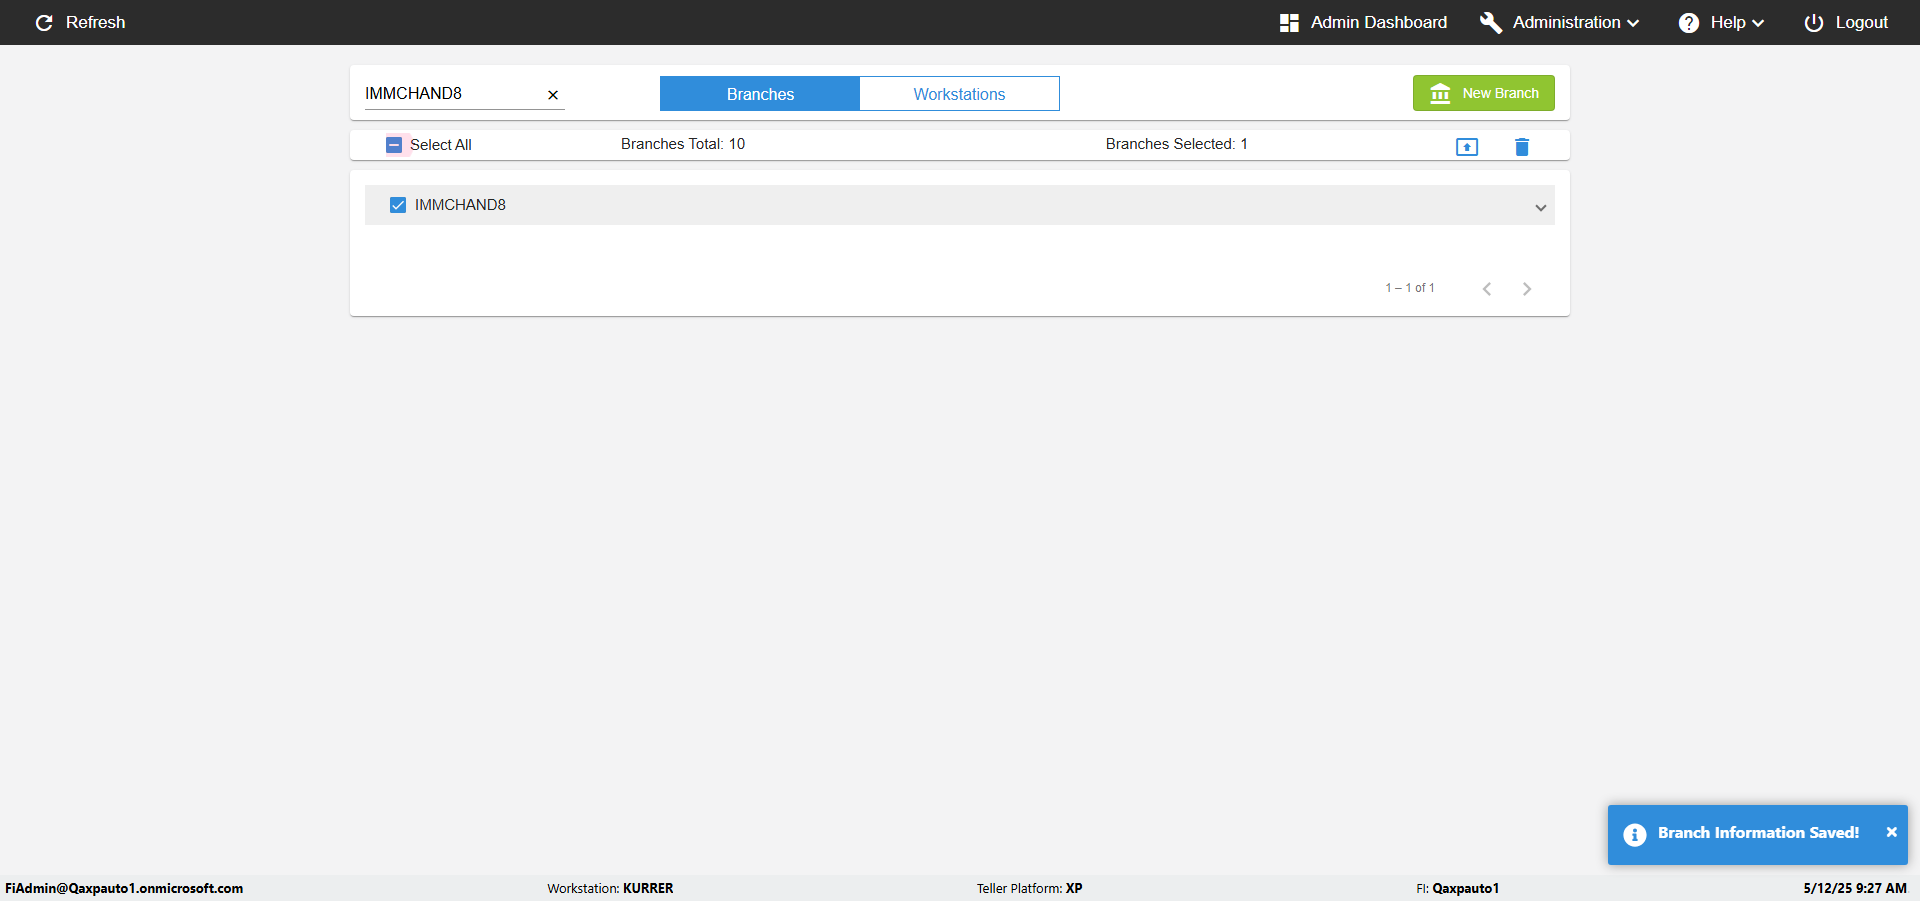Click the Logout link text

click(1862, 22)
